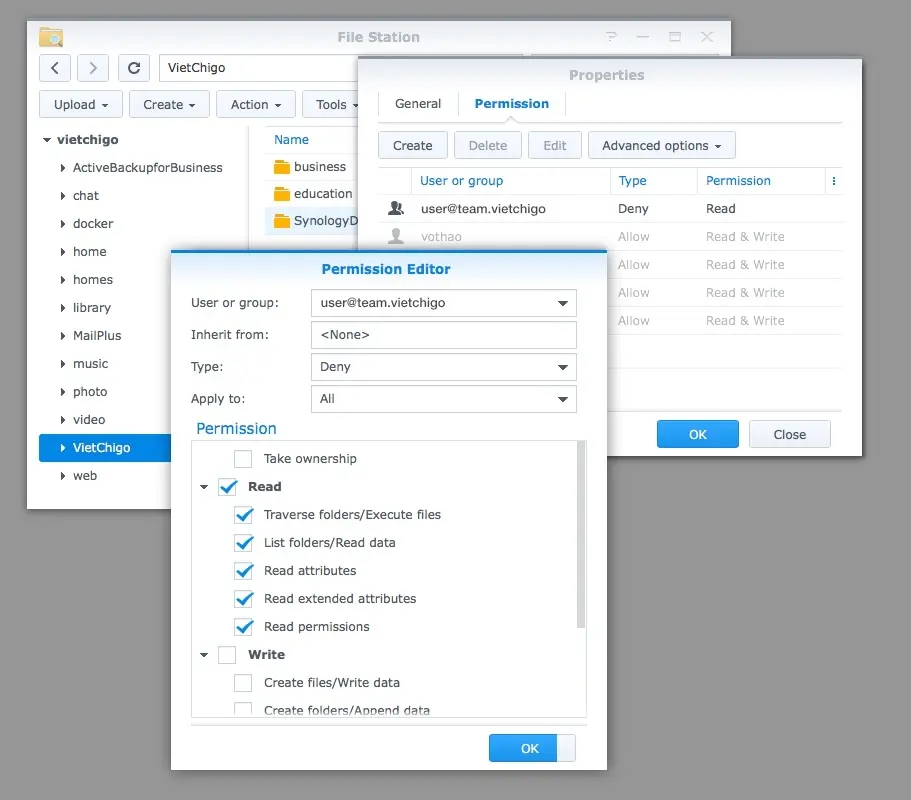Click the Edit permission button
Screen dimensions: 911x800
pos(555,145)
